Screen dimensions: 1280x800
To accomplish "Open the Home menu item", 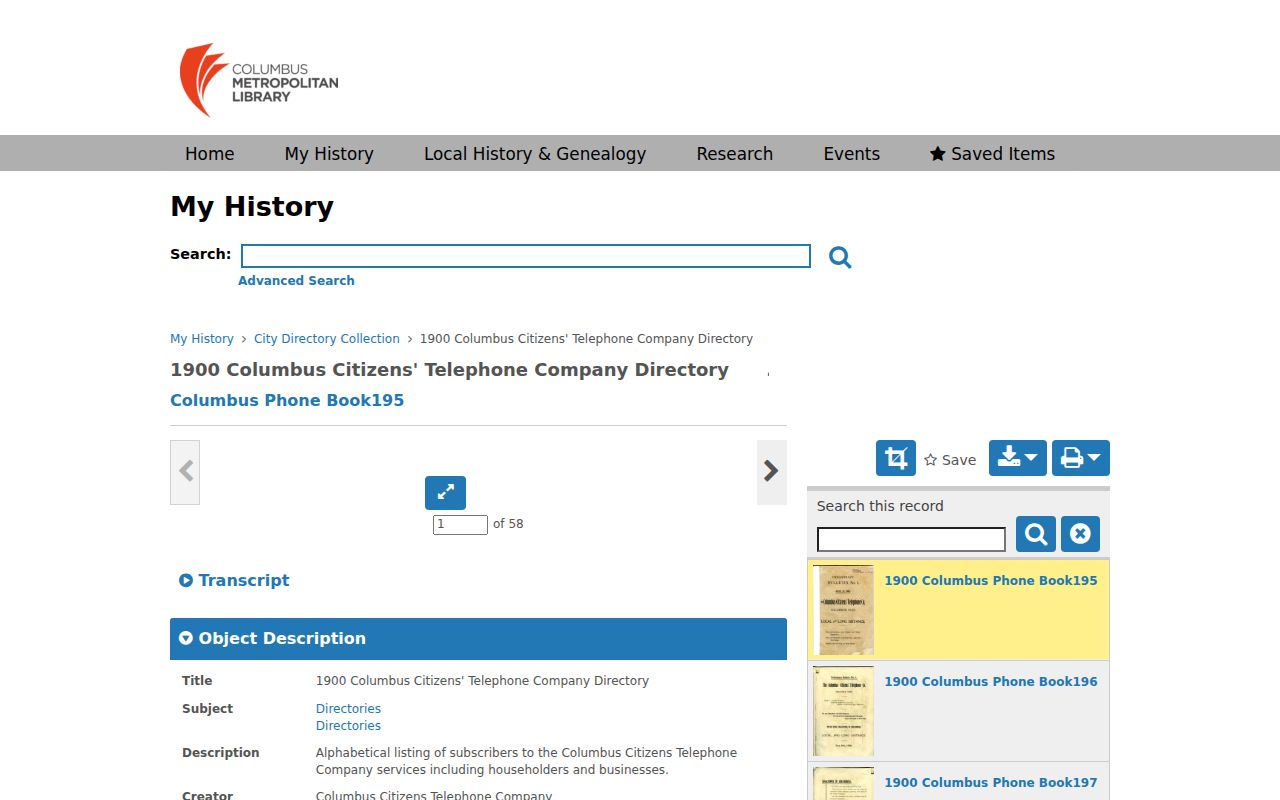I will [x=209, y=153].
